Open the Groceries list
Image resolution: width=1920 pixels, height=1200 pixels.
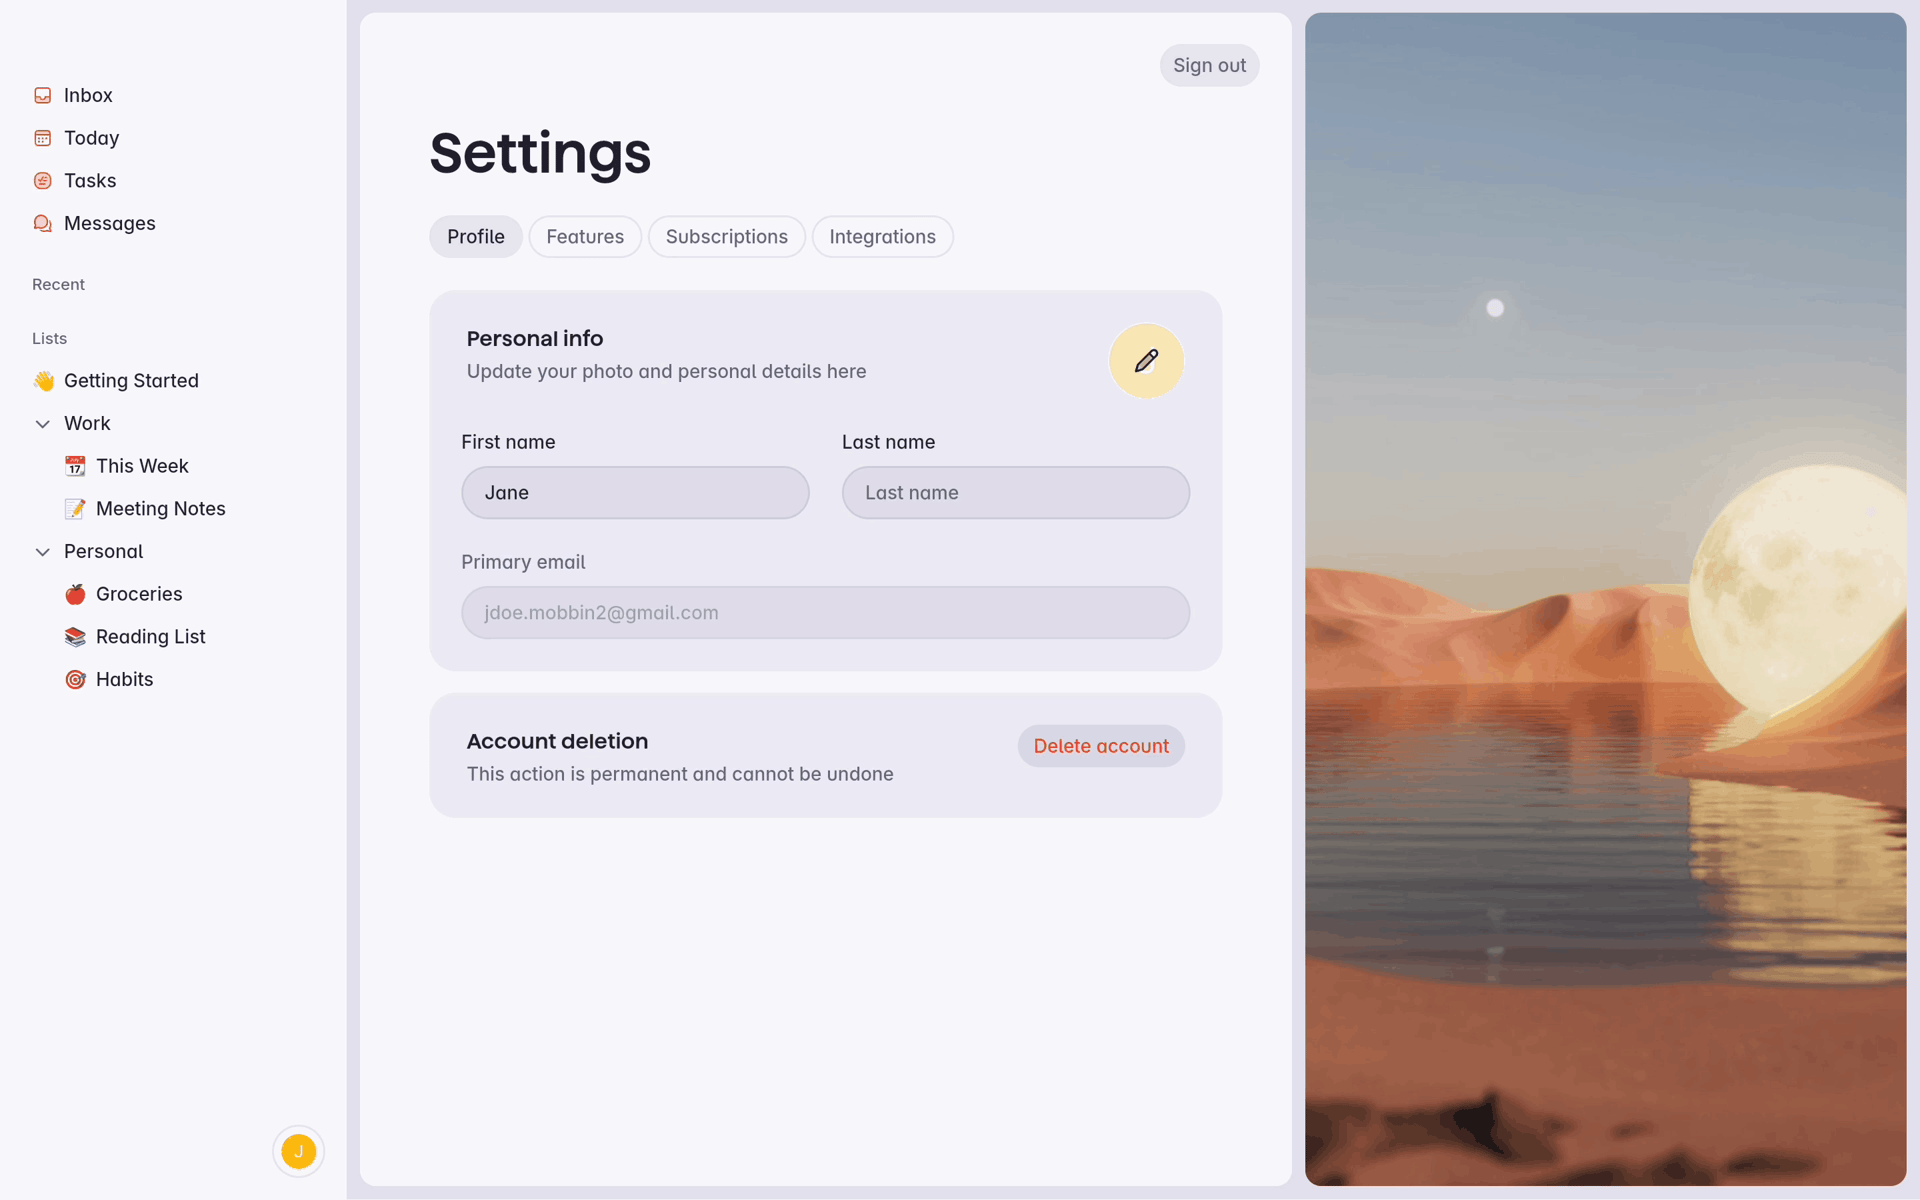tap(139, 594)
